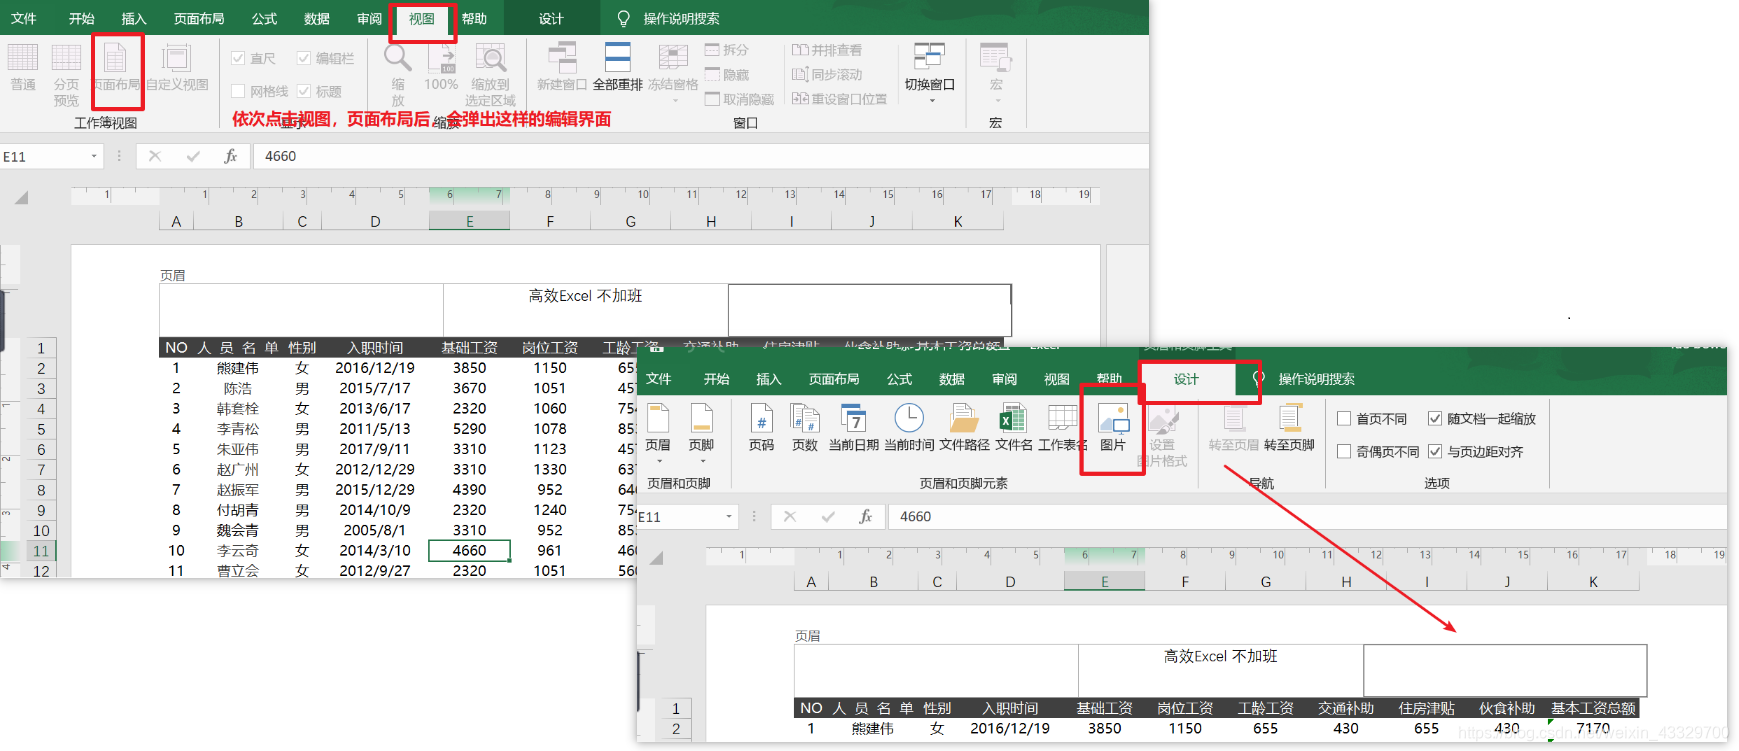Click 图片 icon in front Design ribbon
The height and width of the screenshot is (751, 1739).
click(1113, 420)
